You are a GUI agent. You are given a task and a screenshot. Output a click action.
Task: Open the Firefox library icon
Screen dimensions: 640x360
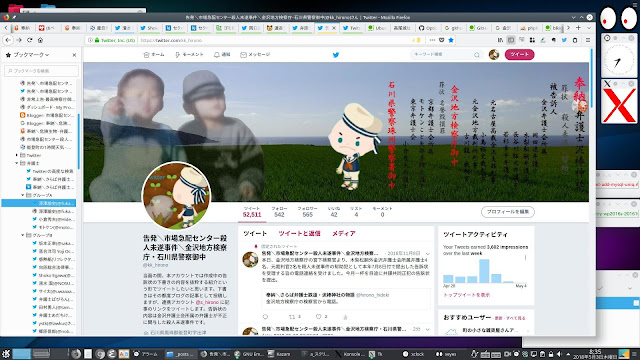pos(500,40)
